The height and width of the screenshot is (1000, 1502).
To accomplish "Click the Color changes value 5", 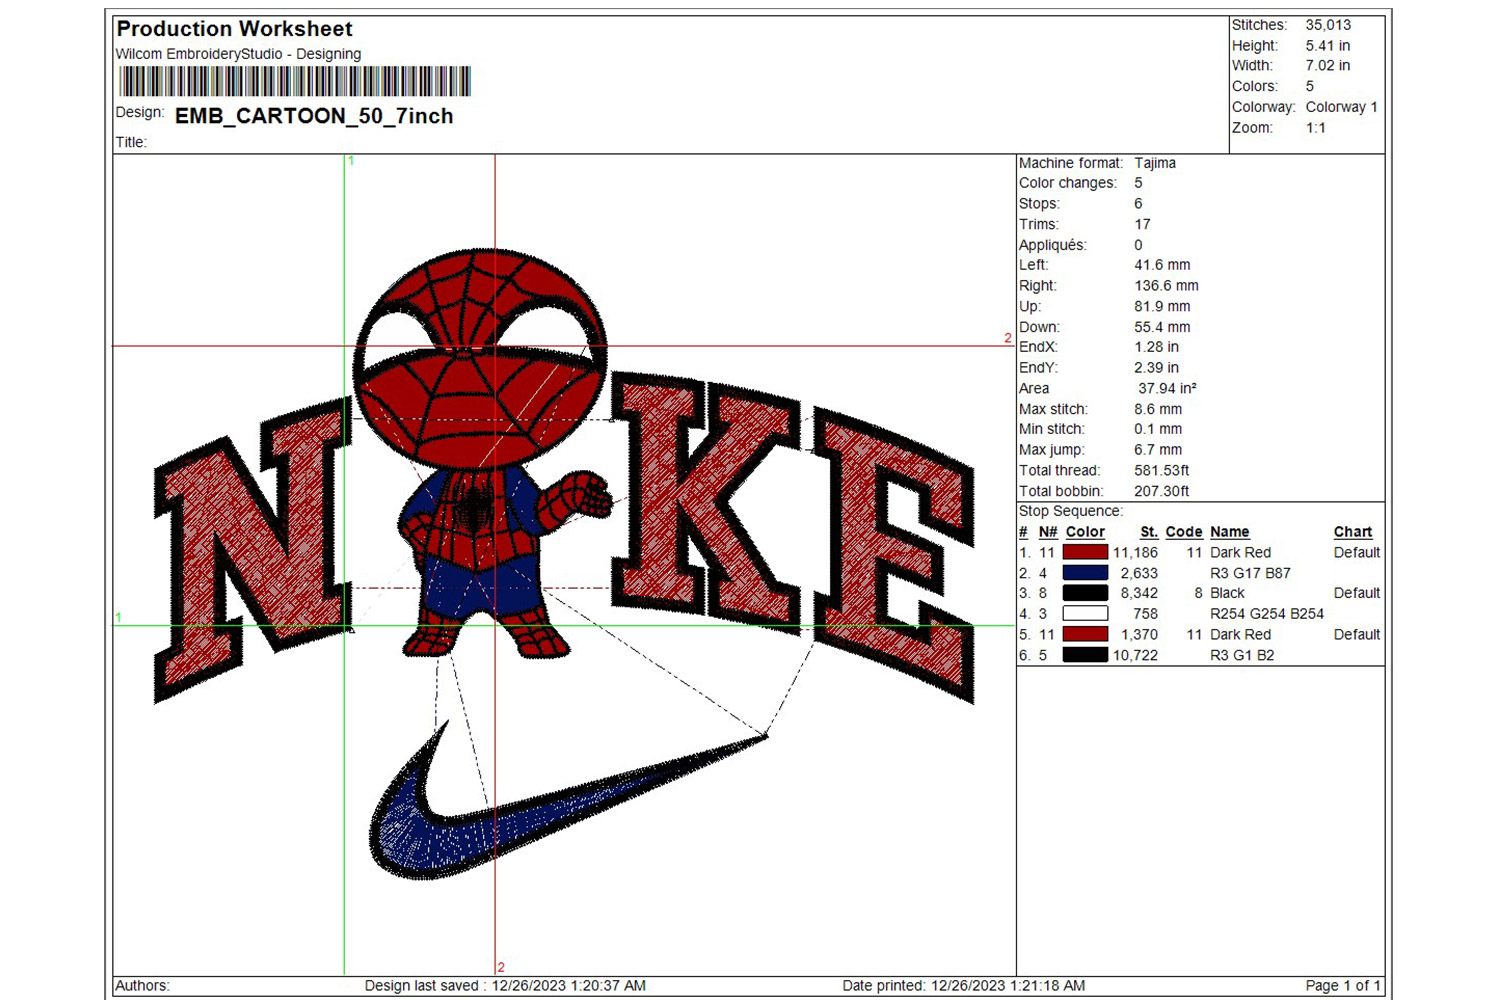I will (x=1138, y=183).
